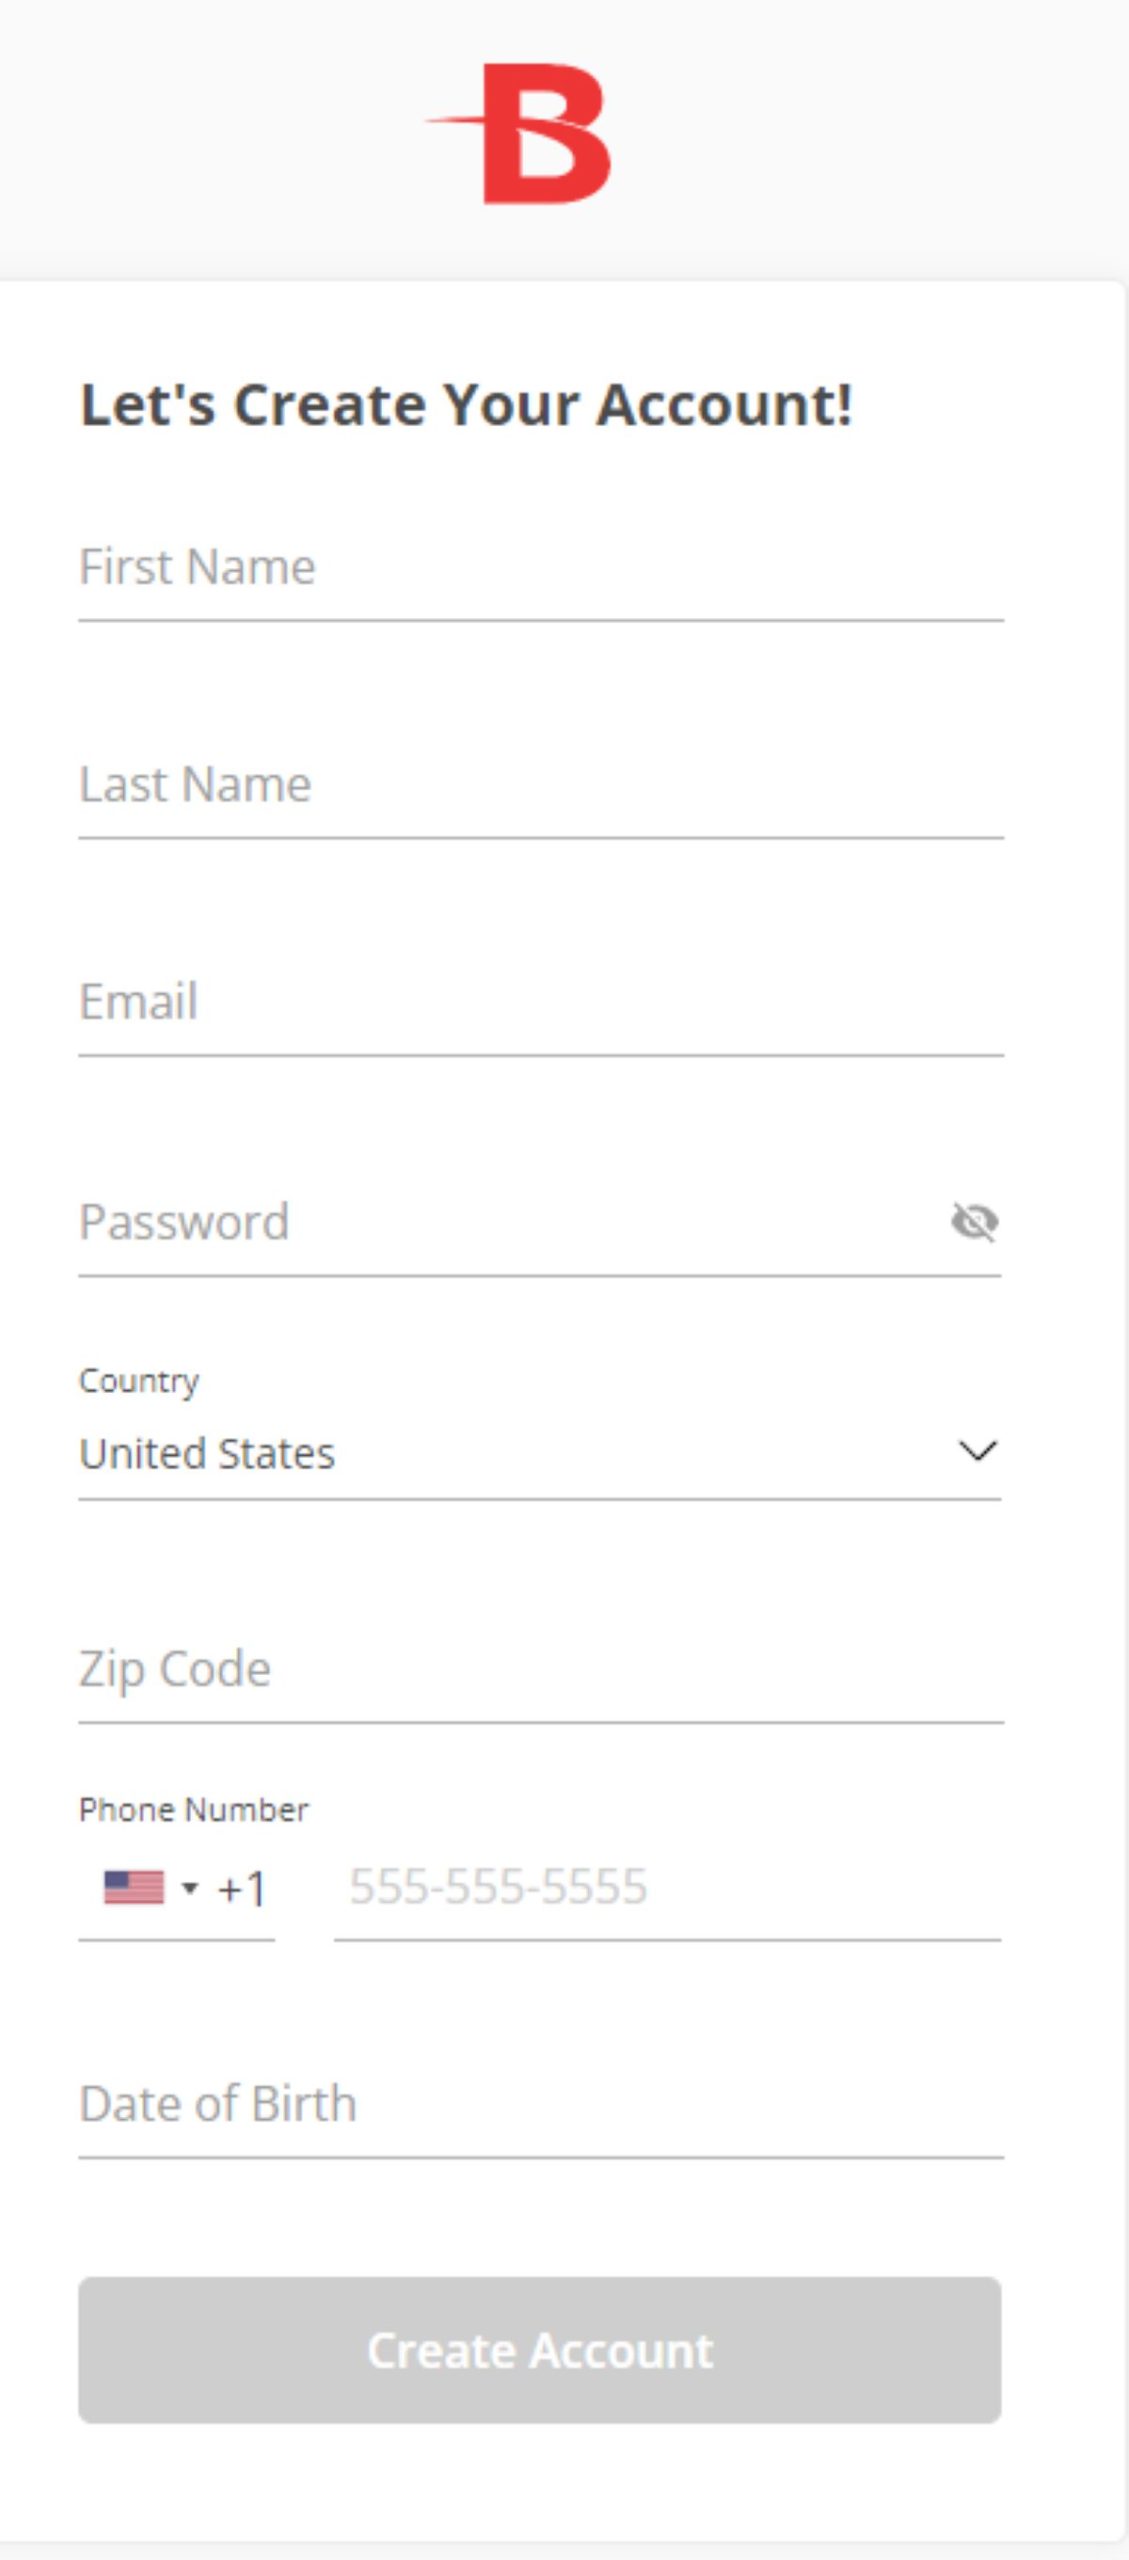Click the Password input field
This screenshot has width=1129, height=2560.
pos(500,1222)
